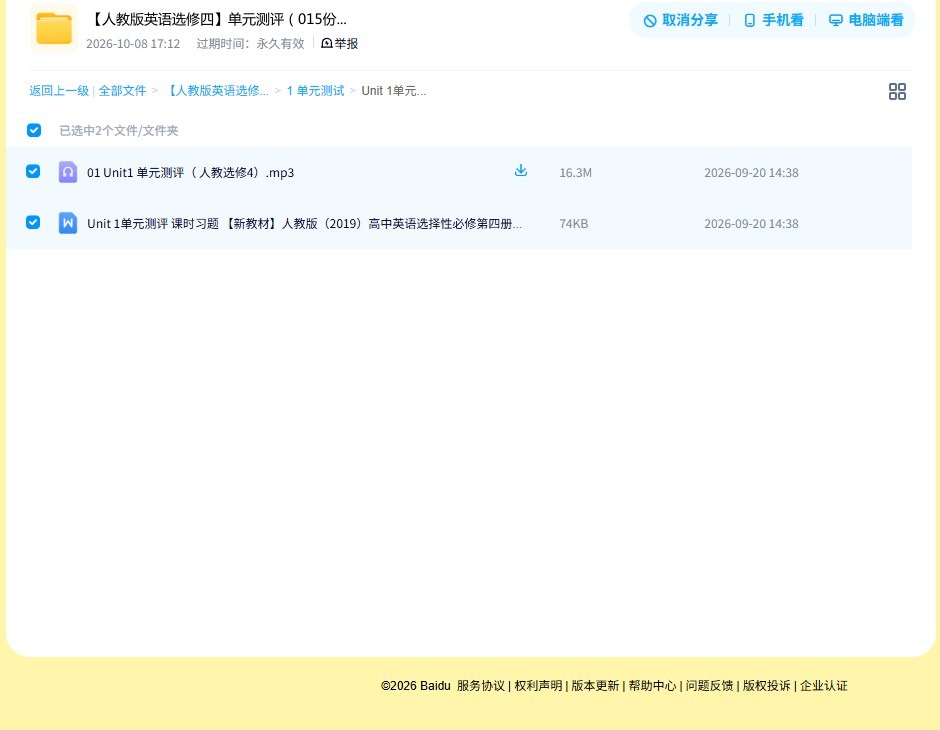Viewport: 940px width, 730px height.
Task: Click the 过期时间：永久有效 text
Action: point(251,44)
